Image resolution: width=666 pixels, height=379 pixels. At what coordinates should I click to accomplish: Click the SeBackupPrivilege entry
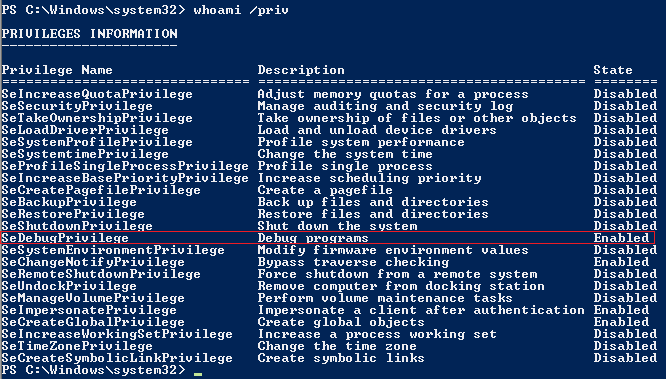(x=69, y=202)
